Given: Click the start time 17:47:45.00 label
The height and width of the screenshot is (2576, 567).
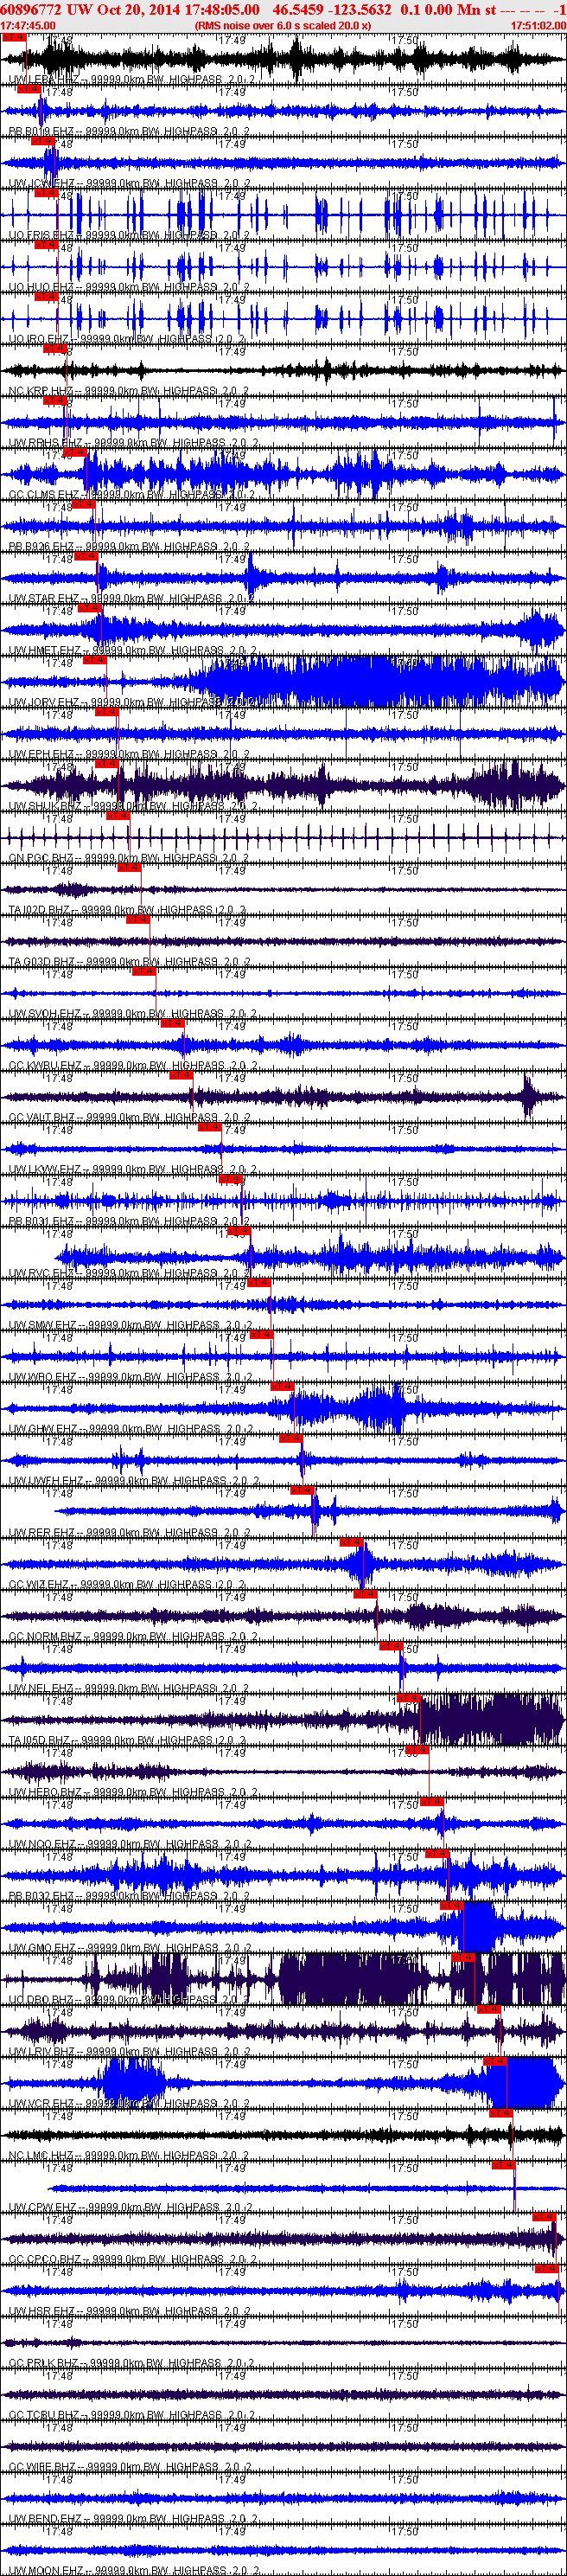Looking at the screenshot, I should click(28, 26).
